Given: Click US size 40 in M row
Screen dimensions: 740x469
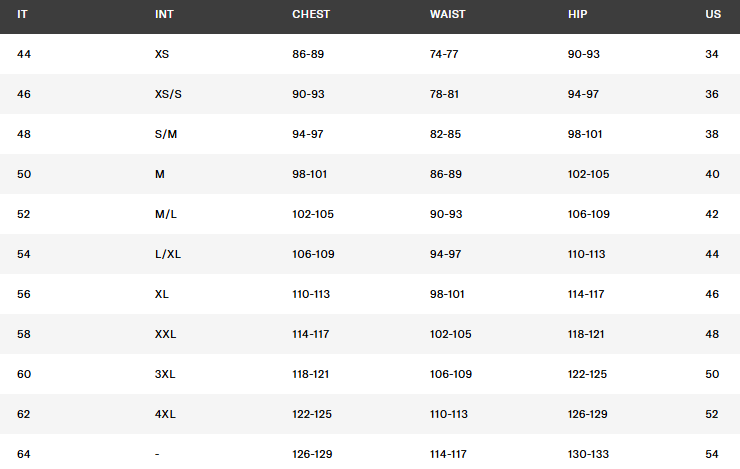Looking at the screenshot, I should click(712, 174).
